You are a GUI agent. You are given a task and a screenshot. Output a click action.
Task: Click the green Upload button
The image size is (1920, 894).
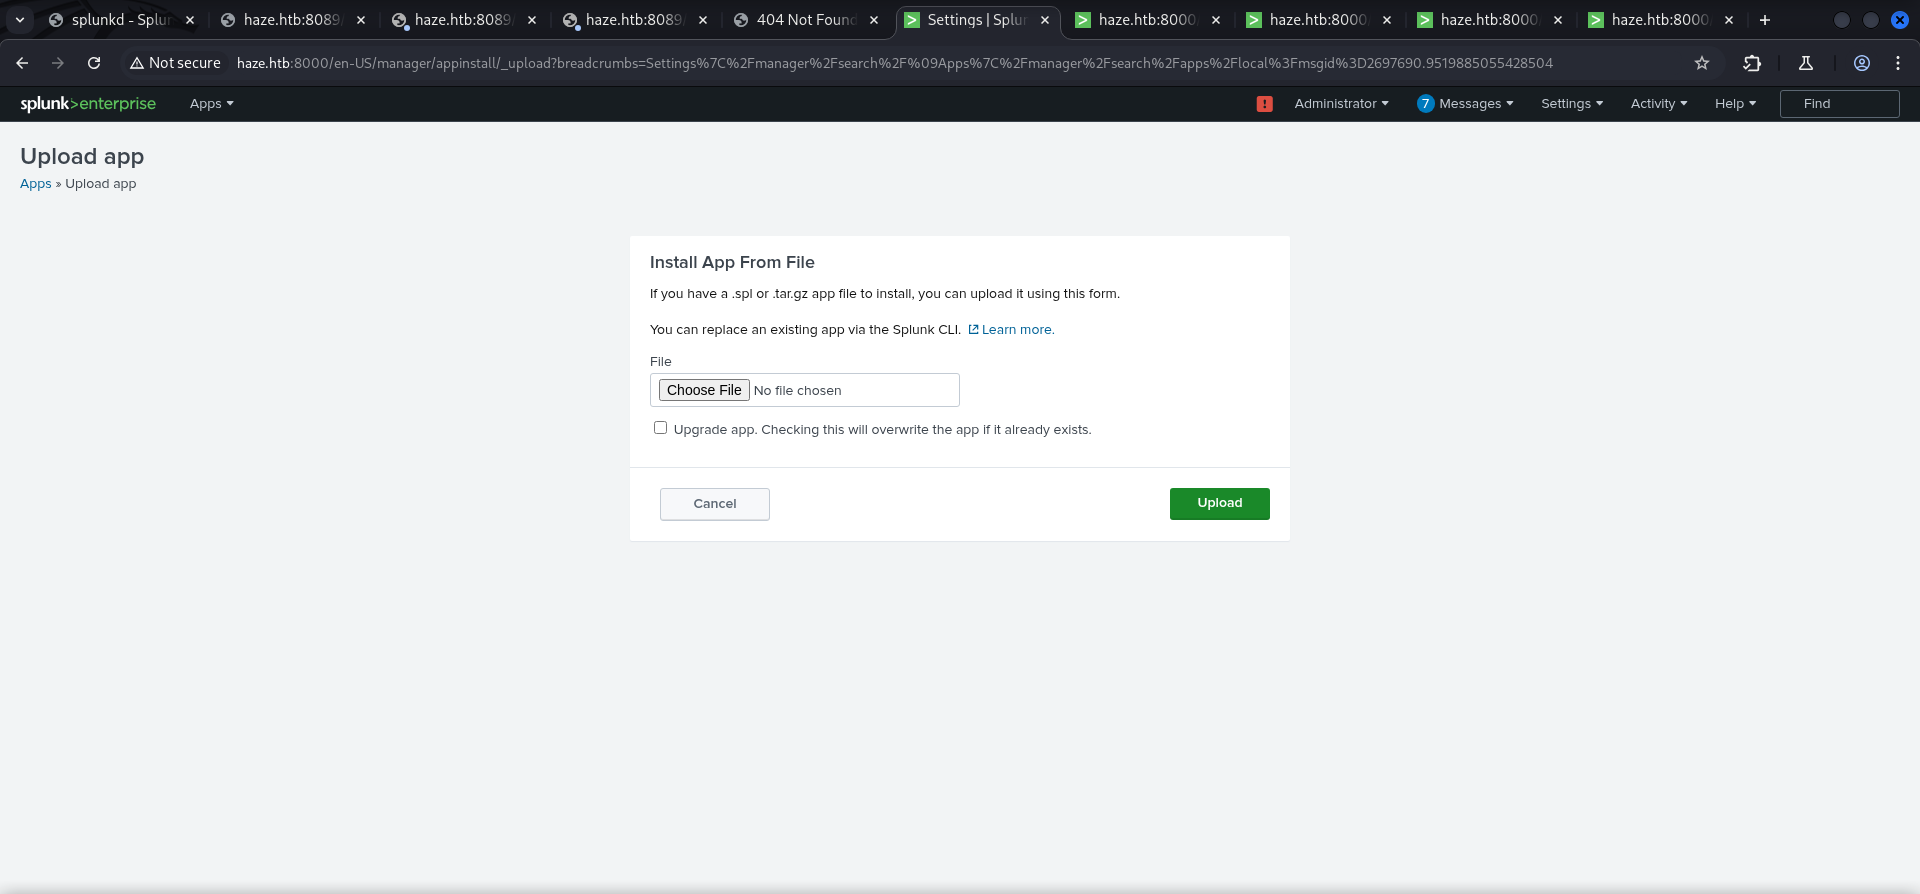click(x=1219, y=504)
